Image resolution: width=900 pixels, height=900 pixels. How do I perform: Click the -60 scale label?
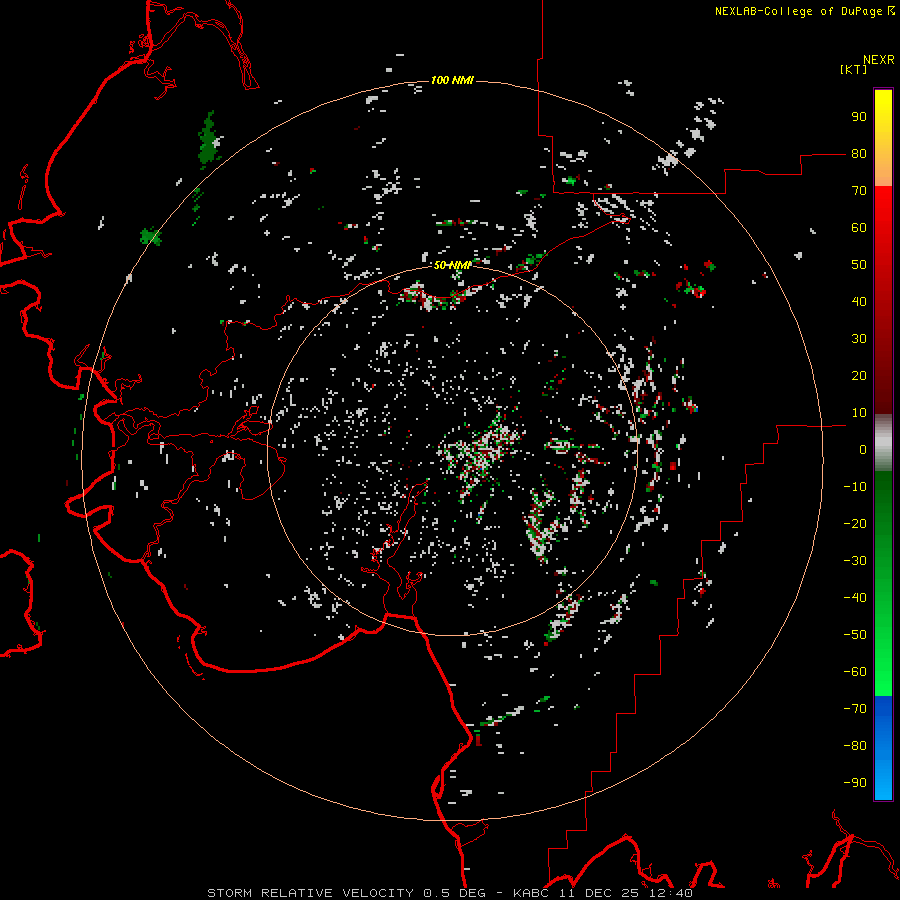pos(855,672)
